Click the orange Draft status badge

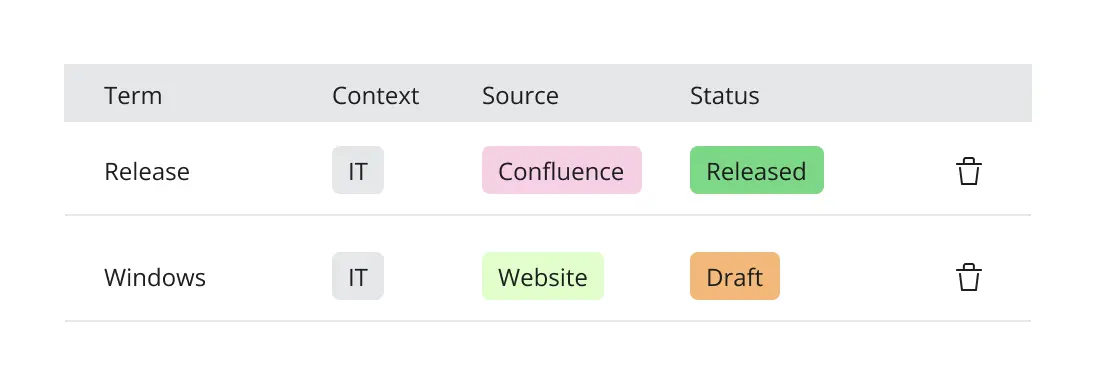point(735,276)
